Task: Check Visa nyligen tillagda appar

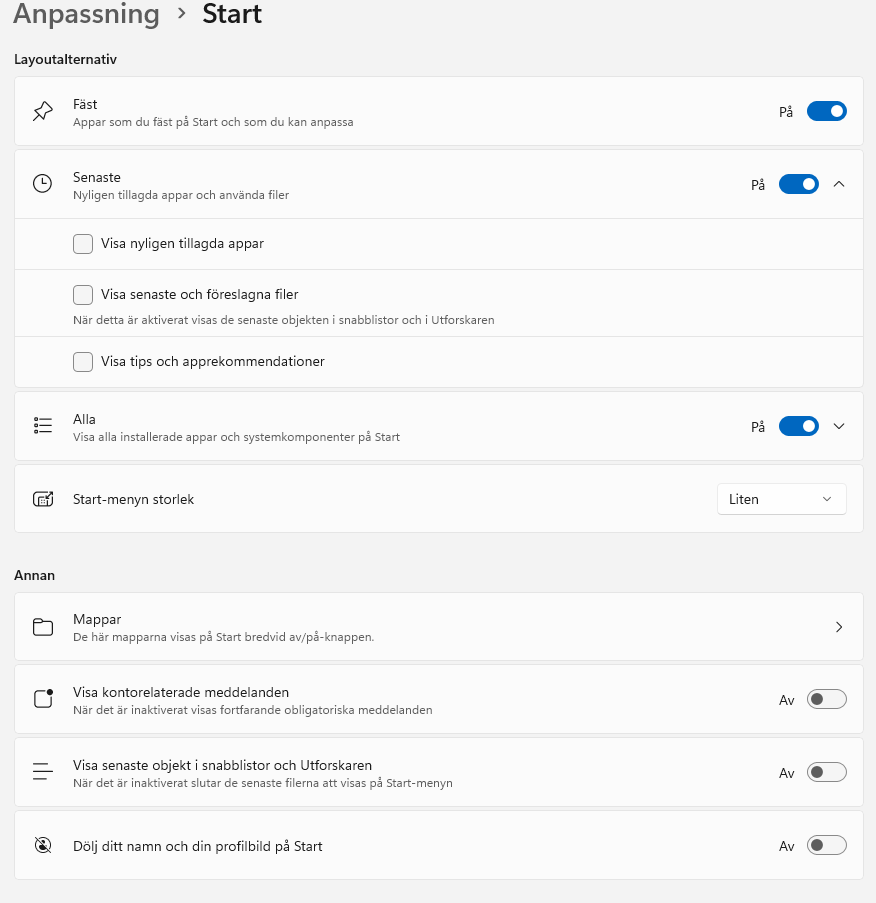Action: tap(83, 244)
